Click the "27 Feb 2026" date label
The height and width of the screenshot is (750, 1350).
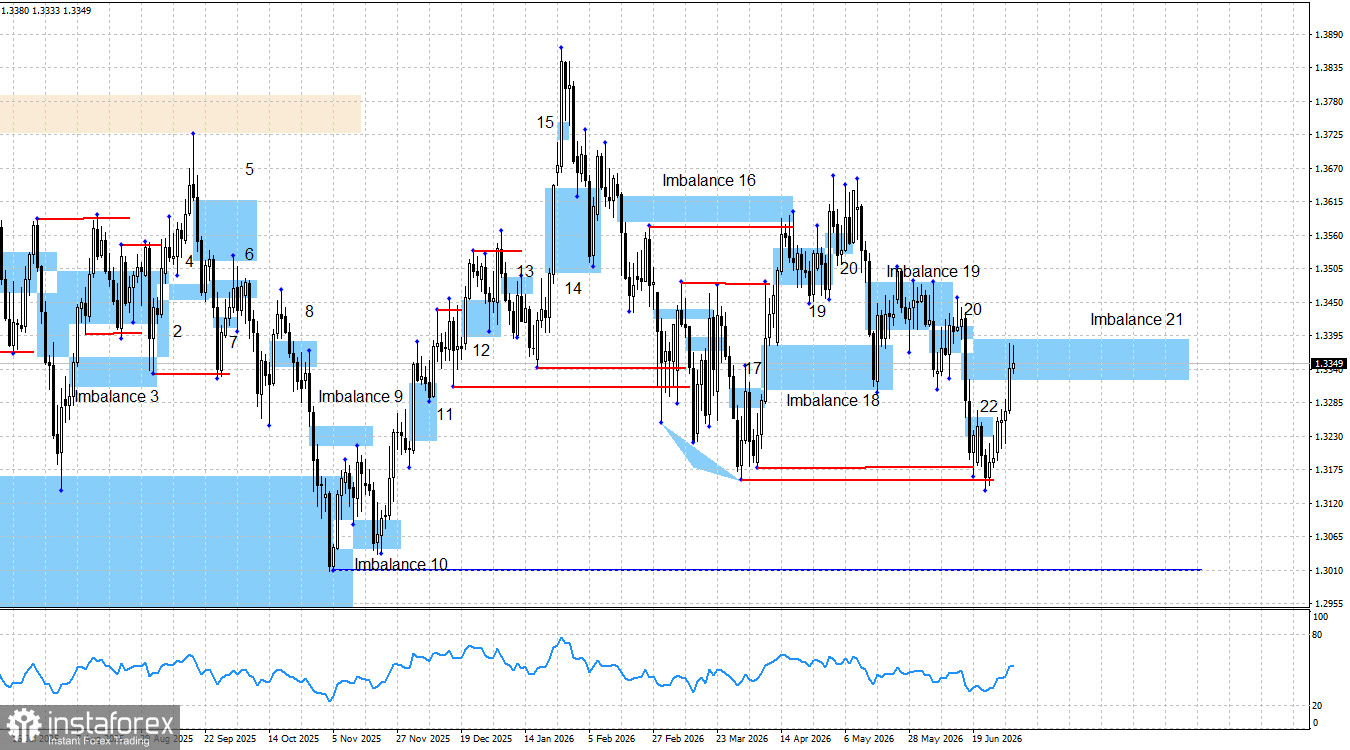click(x=678, y=740)
